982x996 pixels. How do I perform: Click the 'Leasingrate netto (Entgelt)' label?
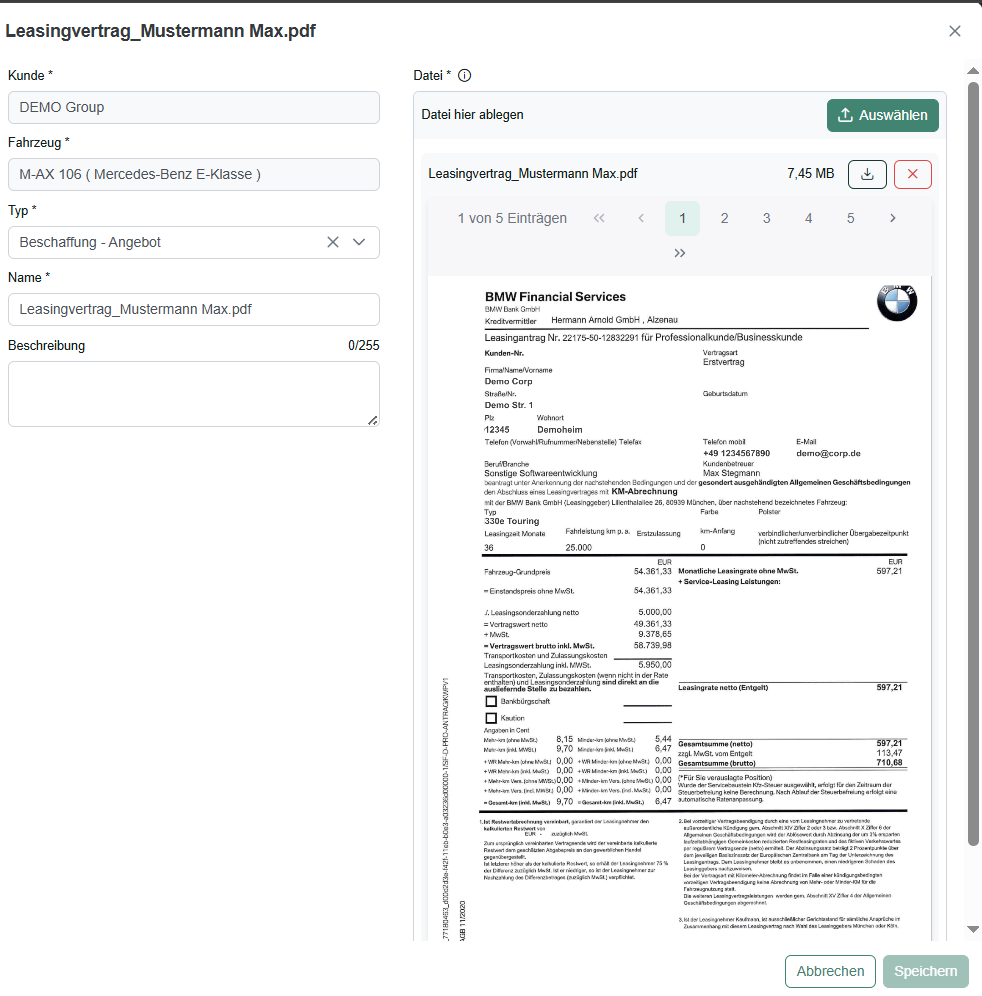[x=723, y=687]
